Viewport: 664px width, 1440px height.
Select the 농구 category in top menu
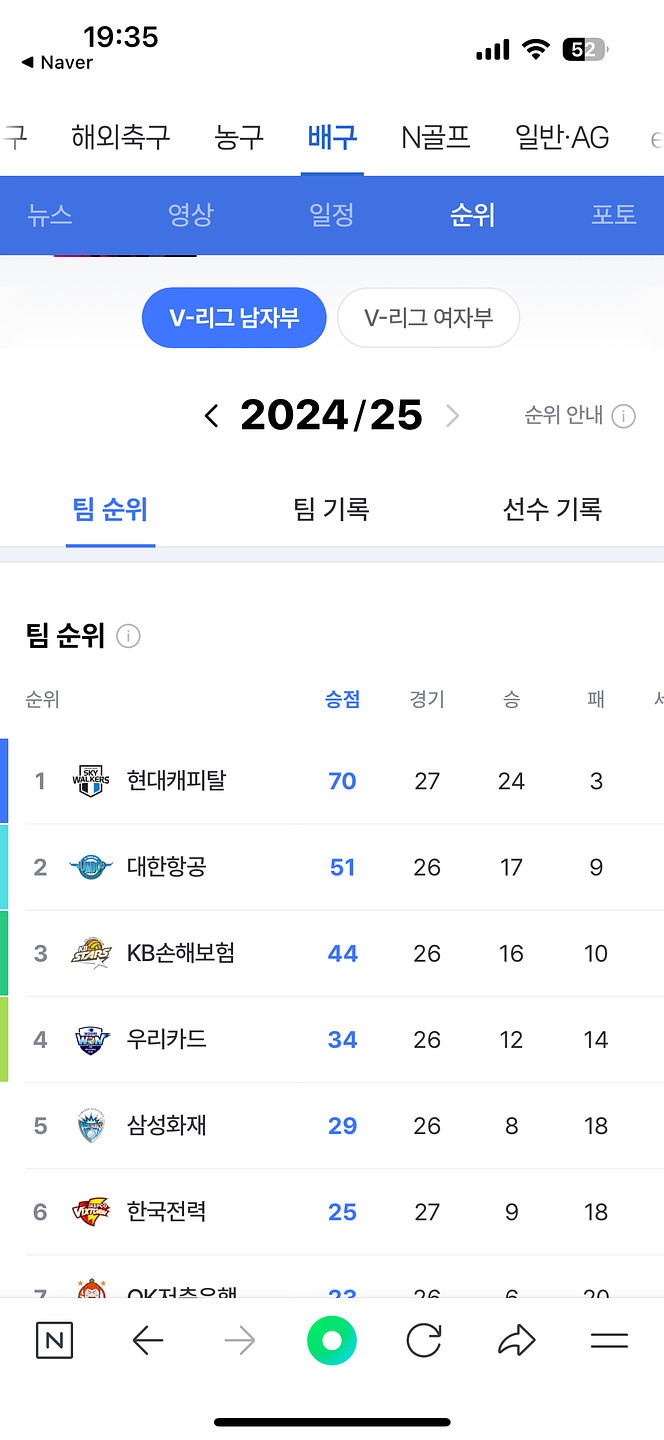(239, 137)
